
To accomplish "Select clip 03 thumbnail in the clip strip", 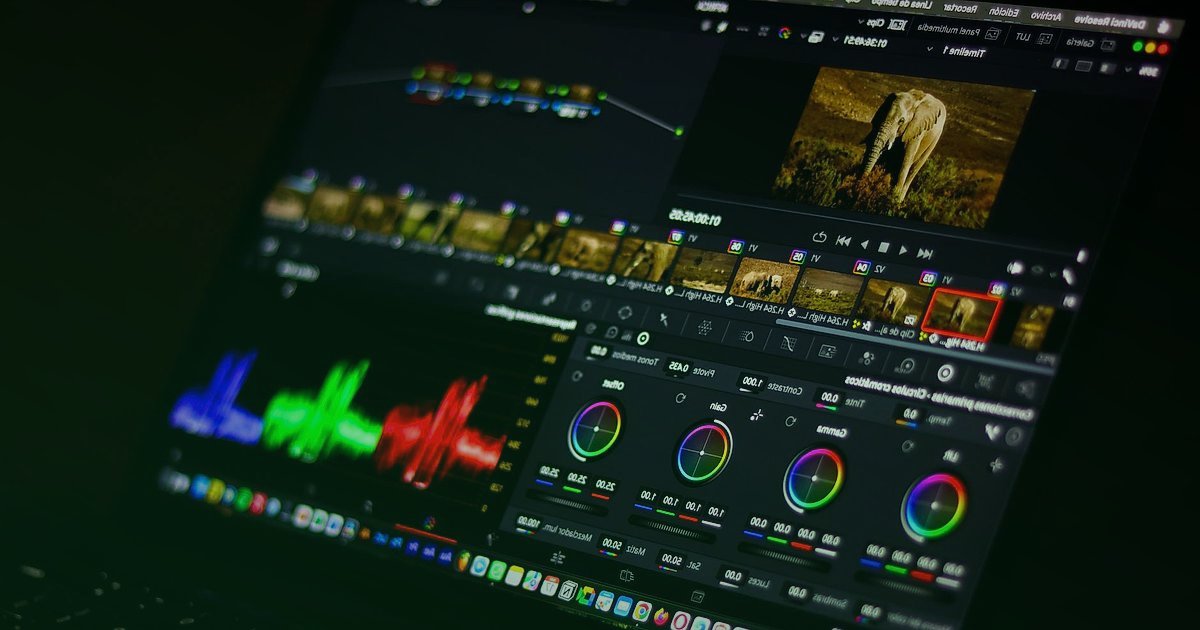I will [893, 300].
